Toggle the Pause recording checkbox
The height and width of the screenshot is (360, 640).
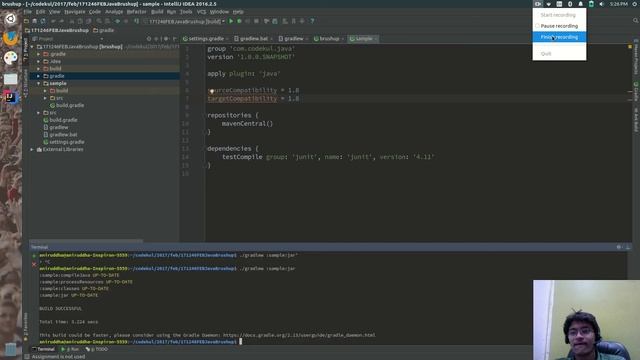click(x=537, y=26)
